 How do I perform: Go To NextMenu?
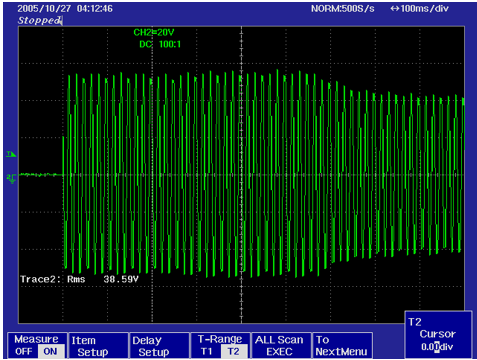[342, 346]
